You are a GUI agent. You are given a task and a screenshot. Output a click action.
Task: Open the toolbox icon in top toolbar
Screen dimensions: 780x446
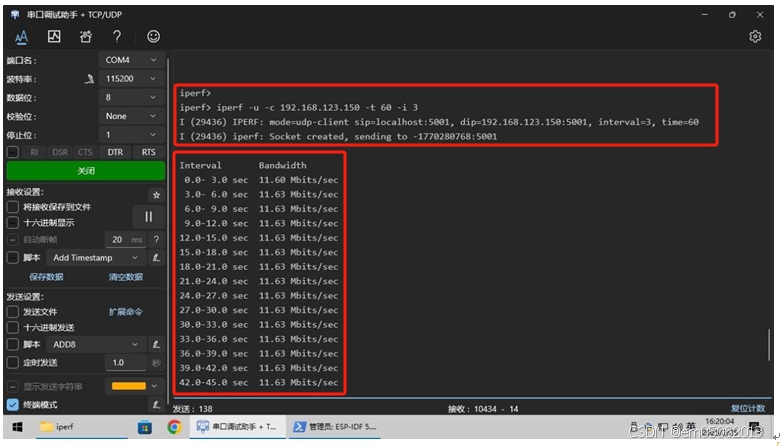86,36
